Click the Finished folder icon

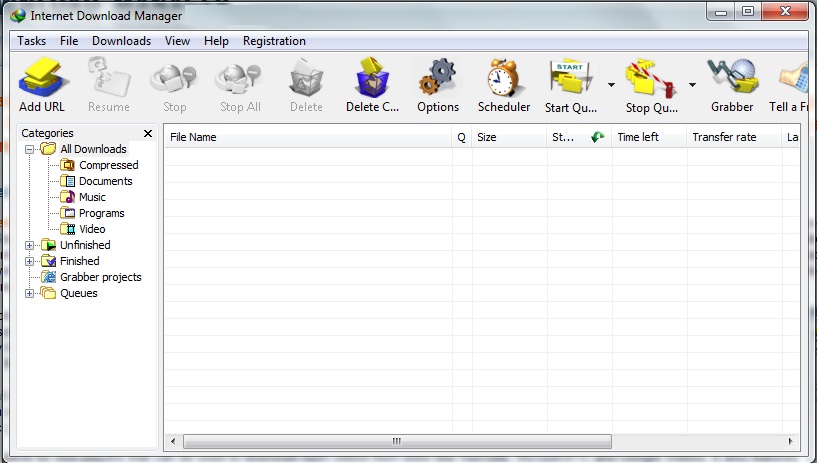pos(48,261)
